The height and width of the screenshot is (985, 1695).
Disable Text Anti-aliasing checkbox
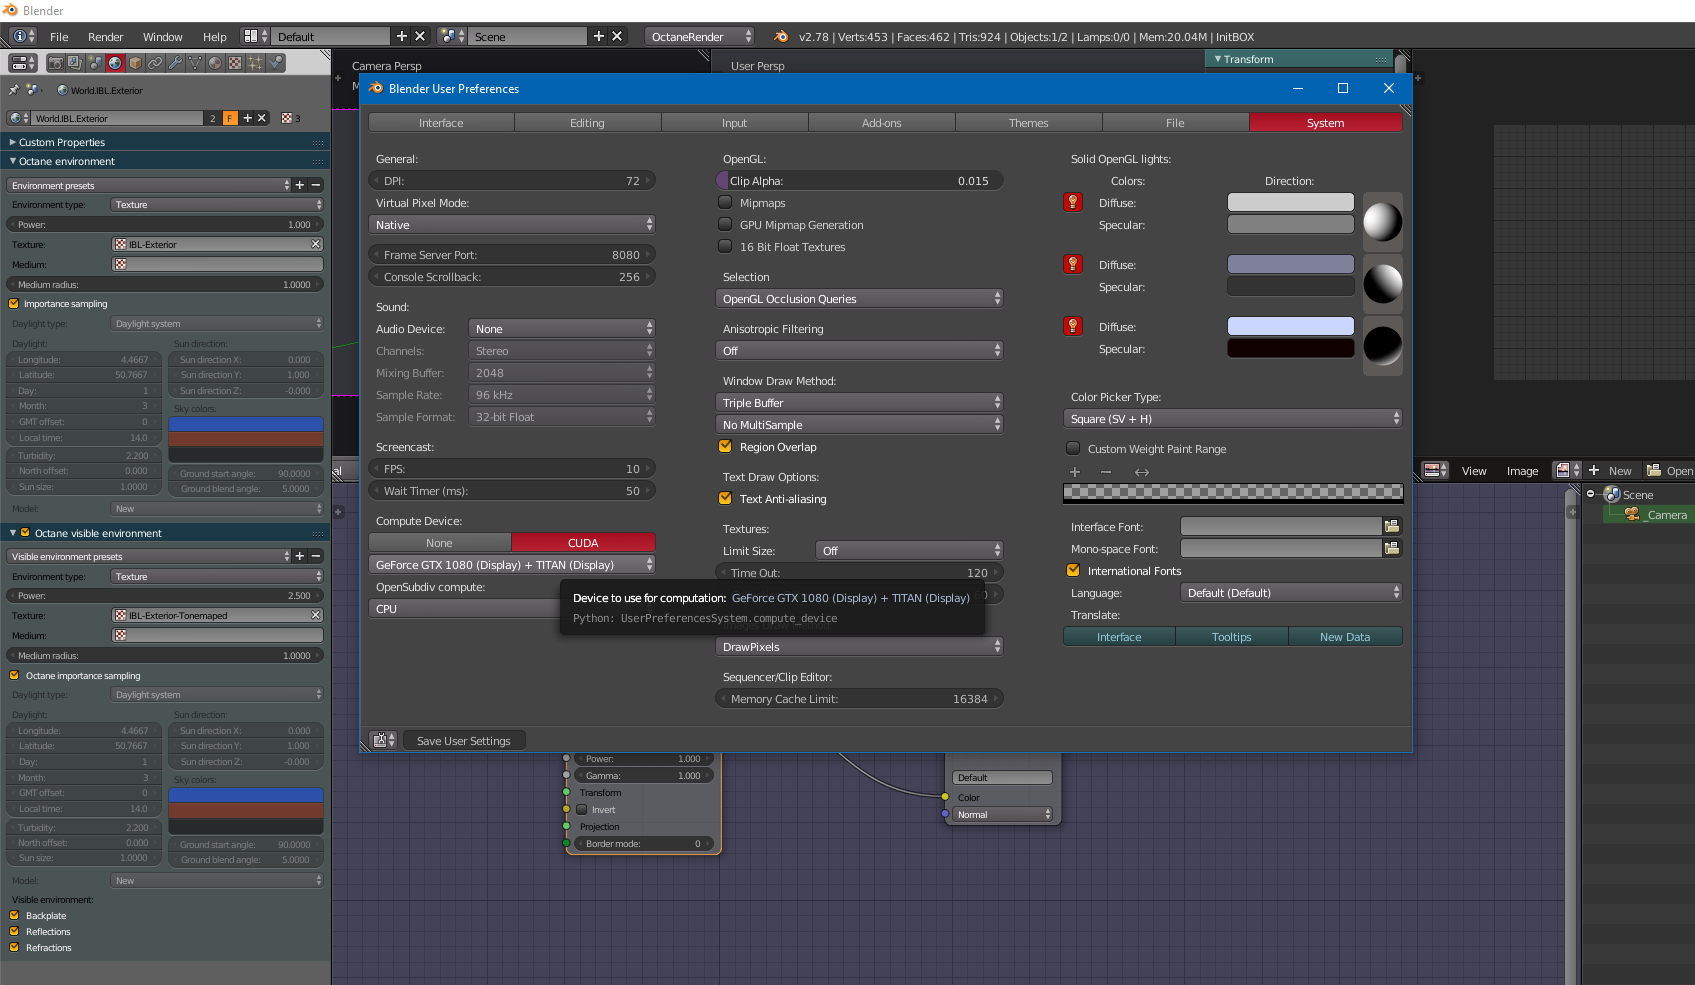coord(726,498)
